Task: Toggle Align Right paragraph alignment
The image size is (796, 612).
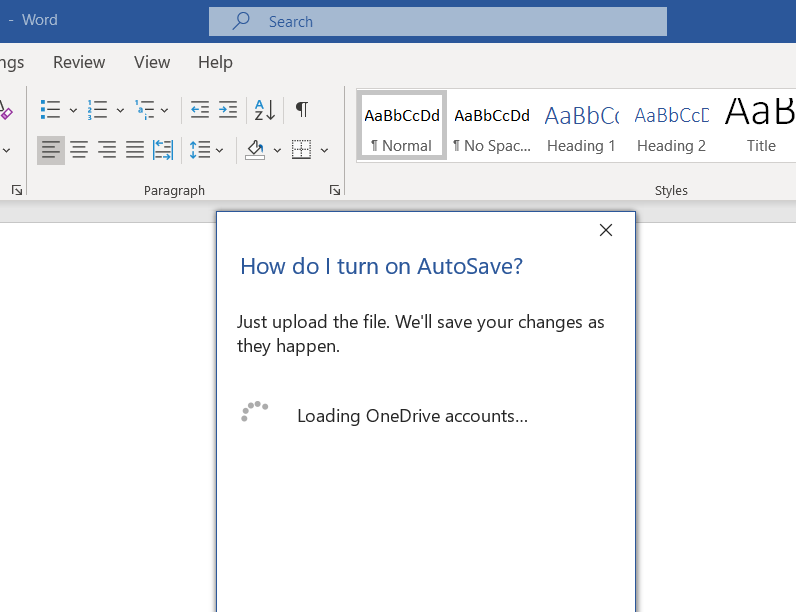Action: 107,150
